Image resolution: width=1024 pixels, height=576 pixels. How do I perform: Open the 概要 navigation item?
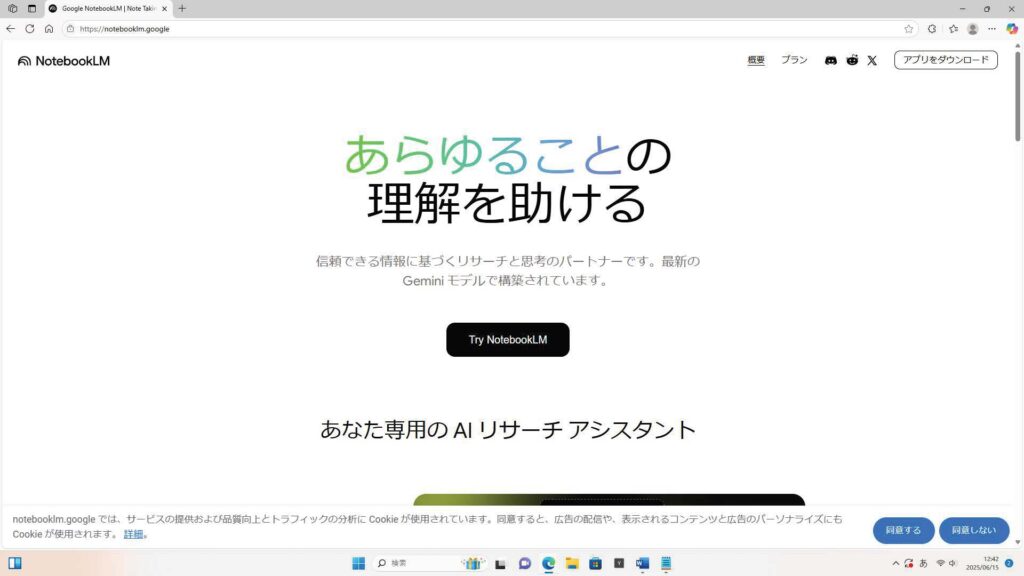pos(756,60)
